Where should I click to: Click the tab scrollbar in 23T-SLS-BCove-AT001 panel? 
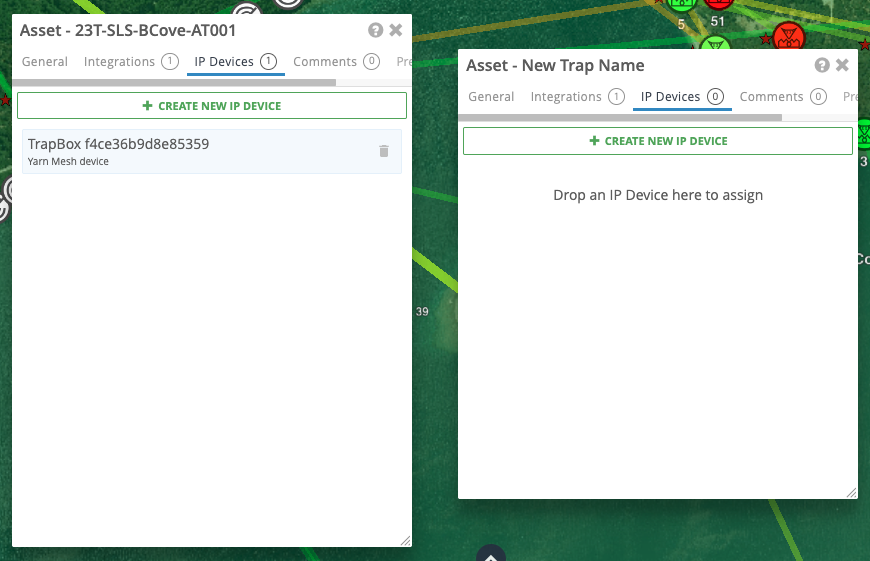[175, 82]
